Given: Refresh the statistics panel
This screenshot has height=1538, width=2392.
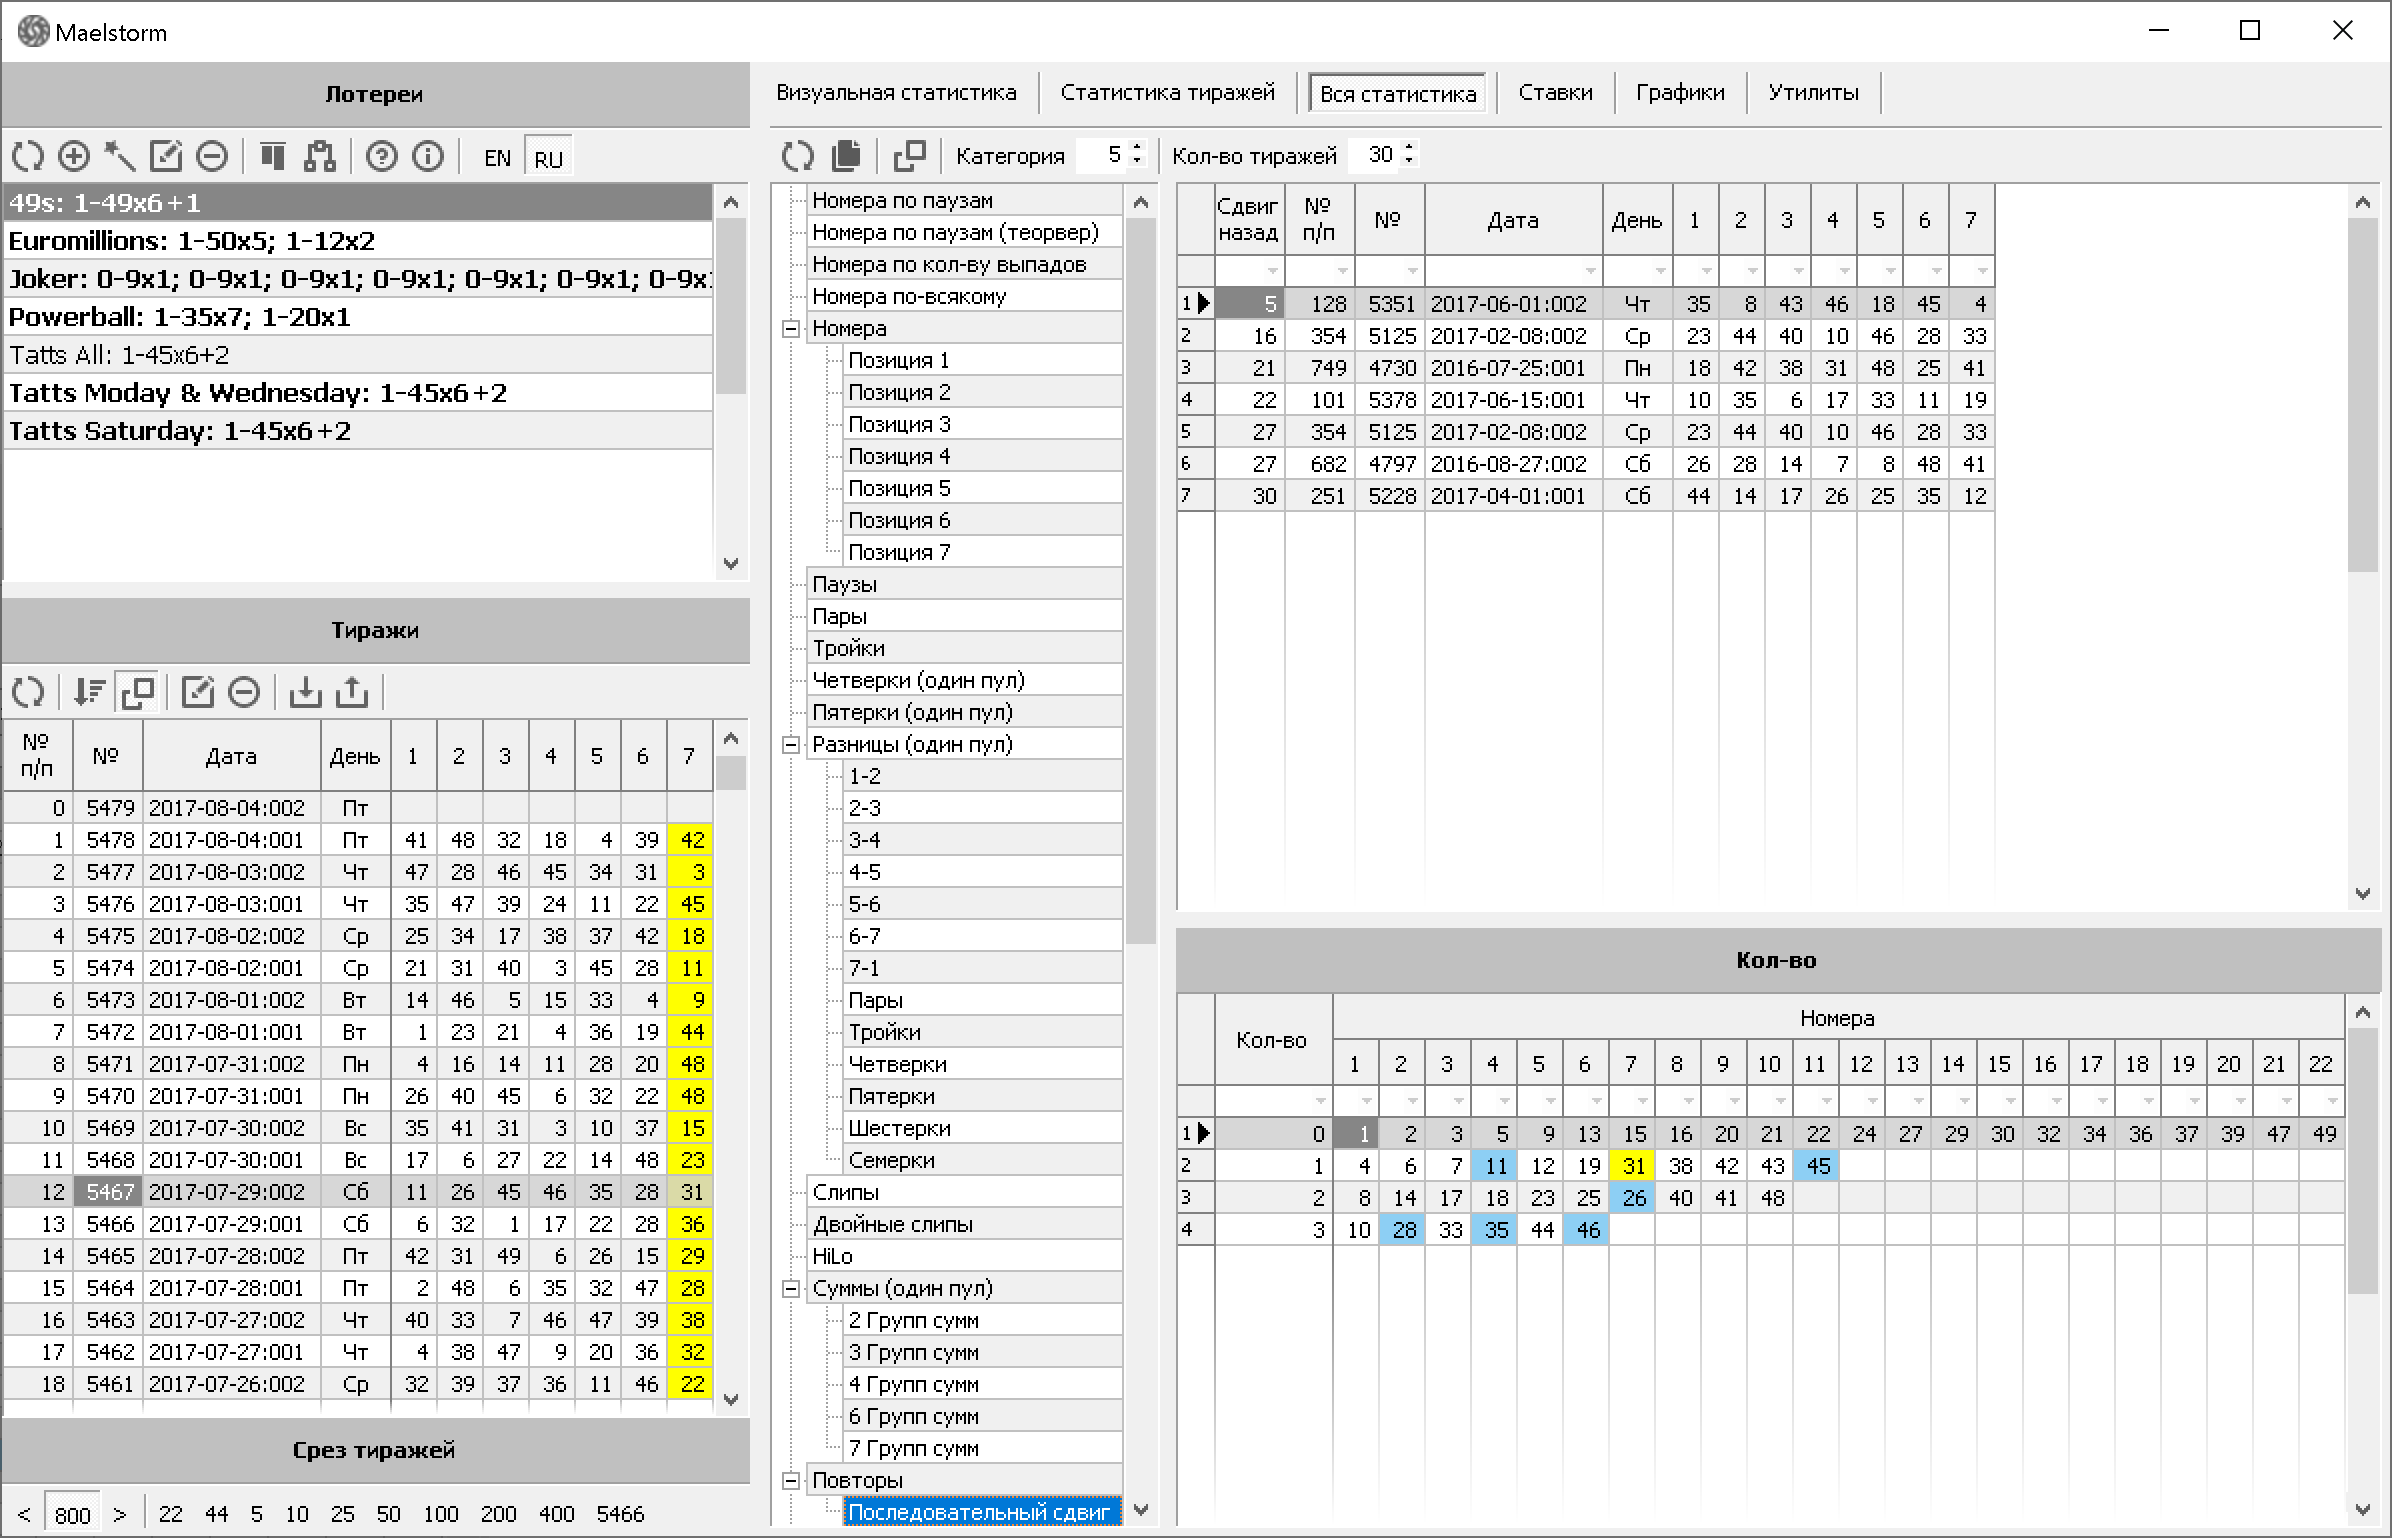Looking at the screenshot, I should click(x=798, y=156).
